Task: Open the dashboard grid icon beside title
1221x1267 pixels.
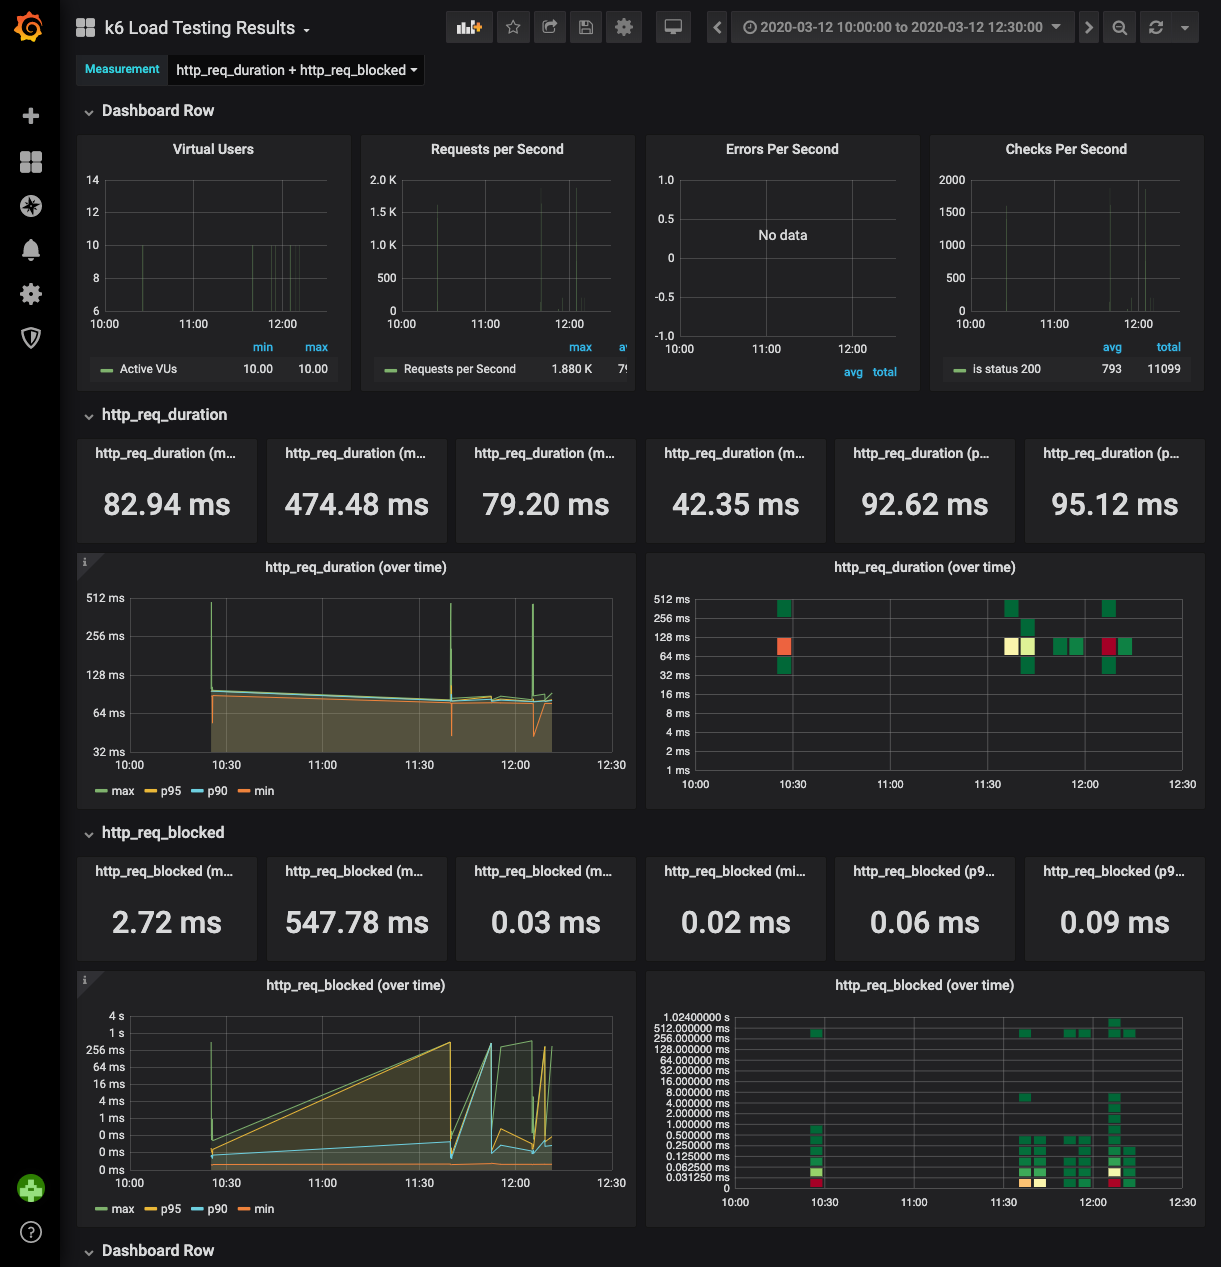Action: 86,28
